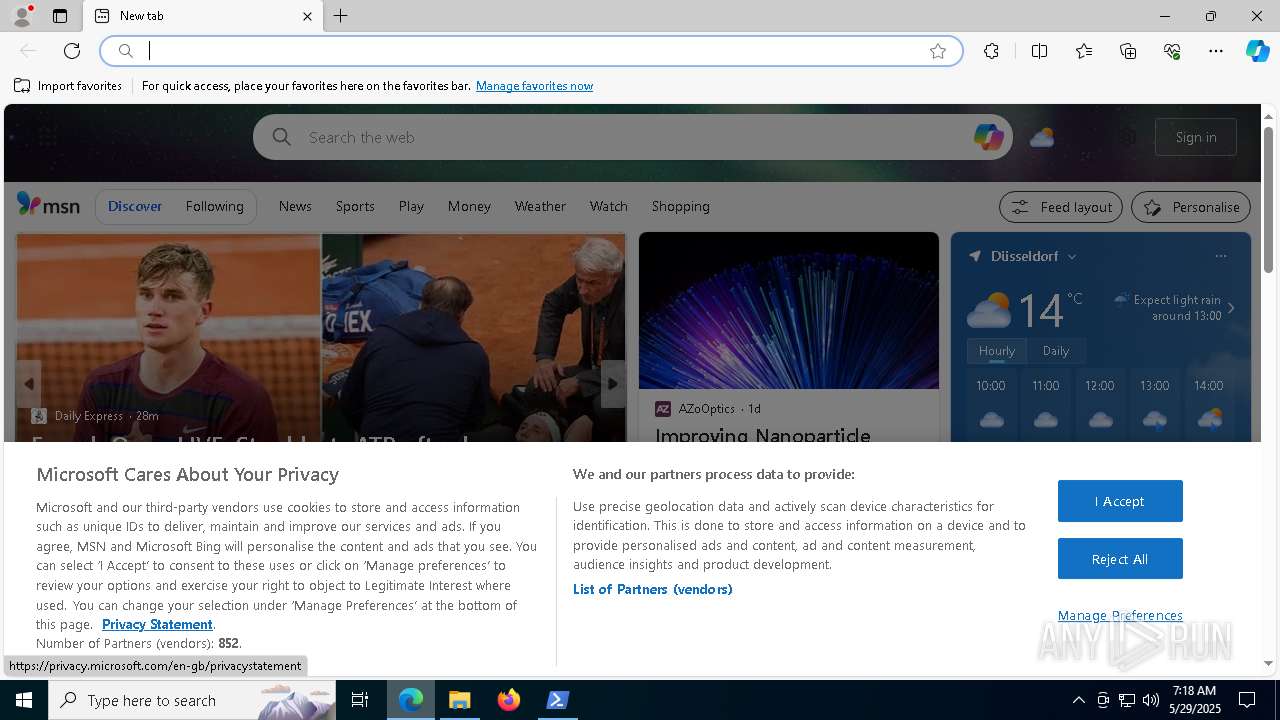Click the MSN logo
The image size is (1280, 720).
(48, 205)
